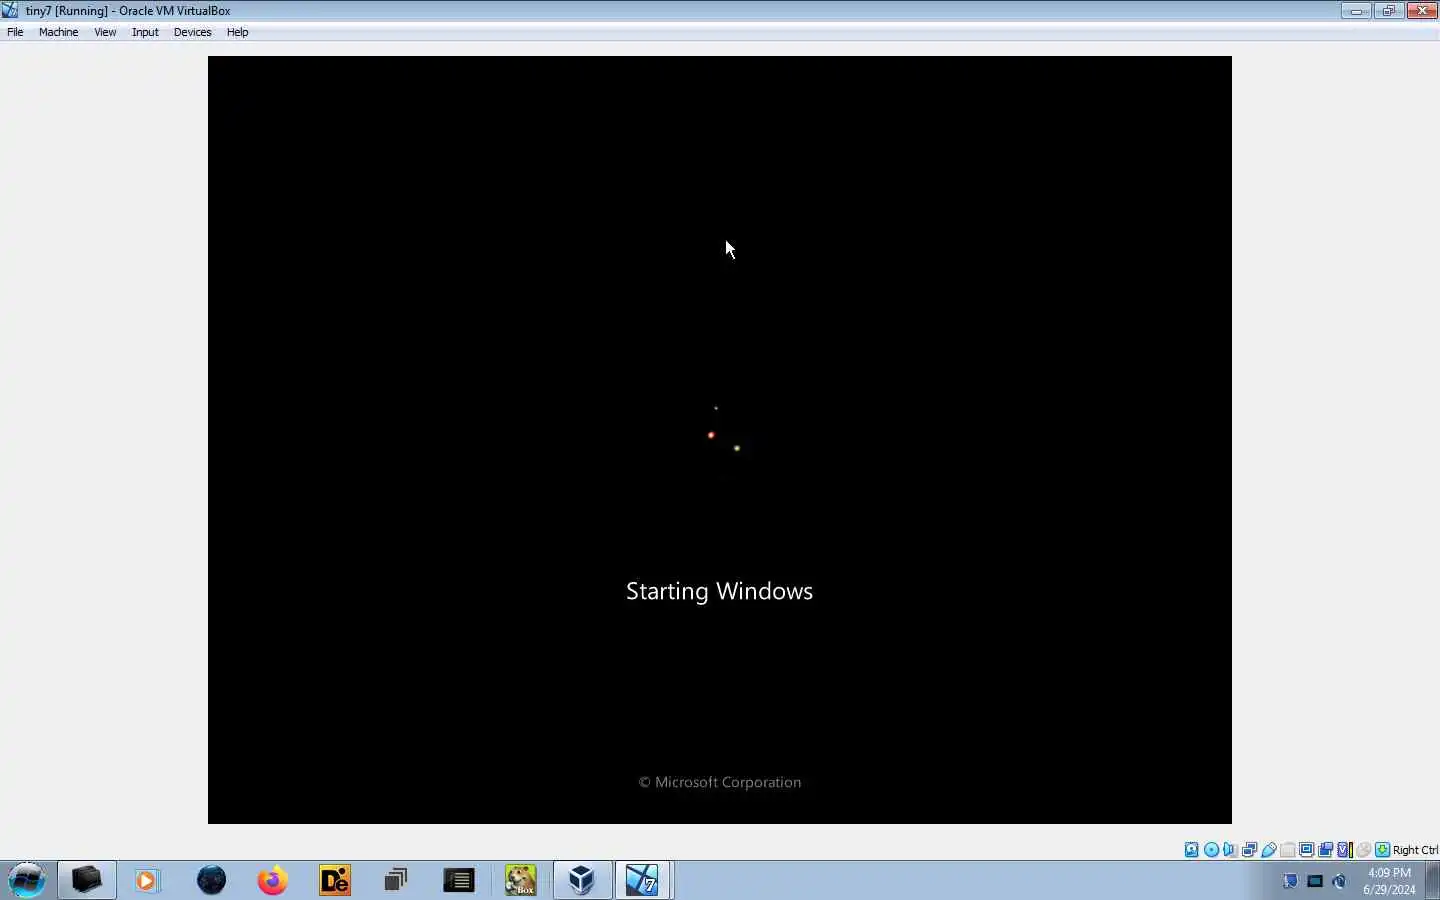Click the optical disc status icon
The width and height of the screenshot is (1440, 900).
1211,850
